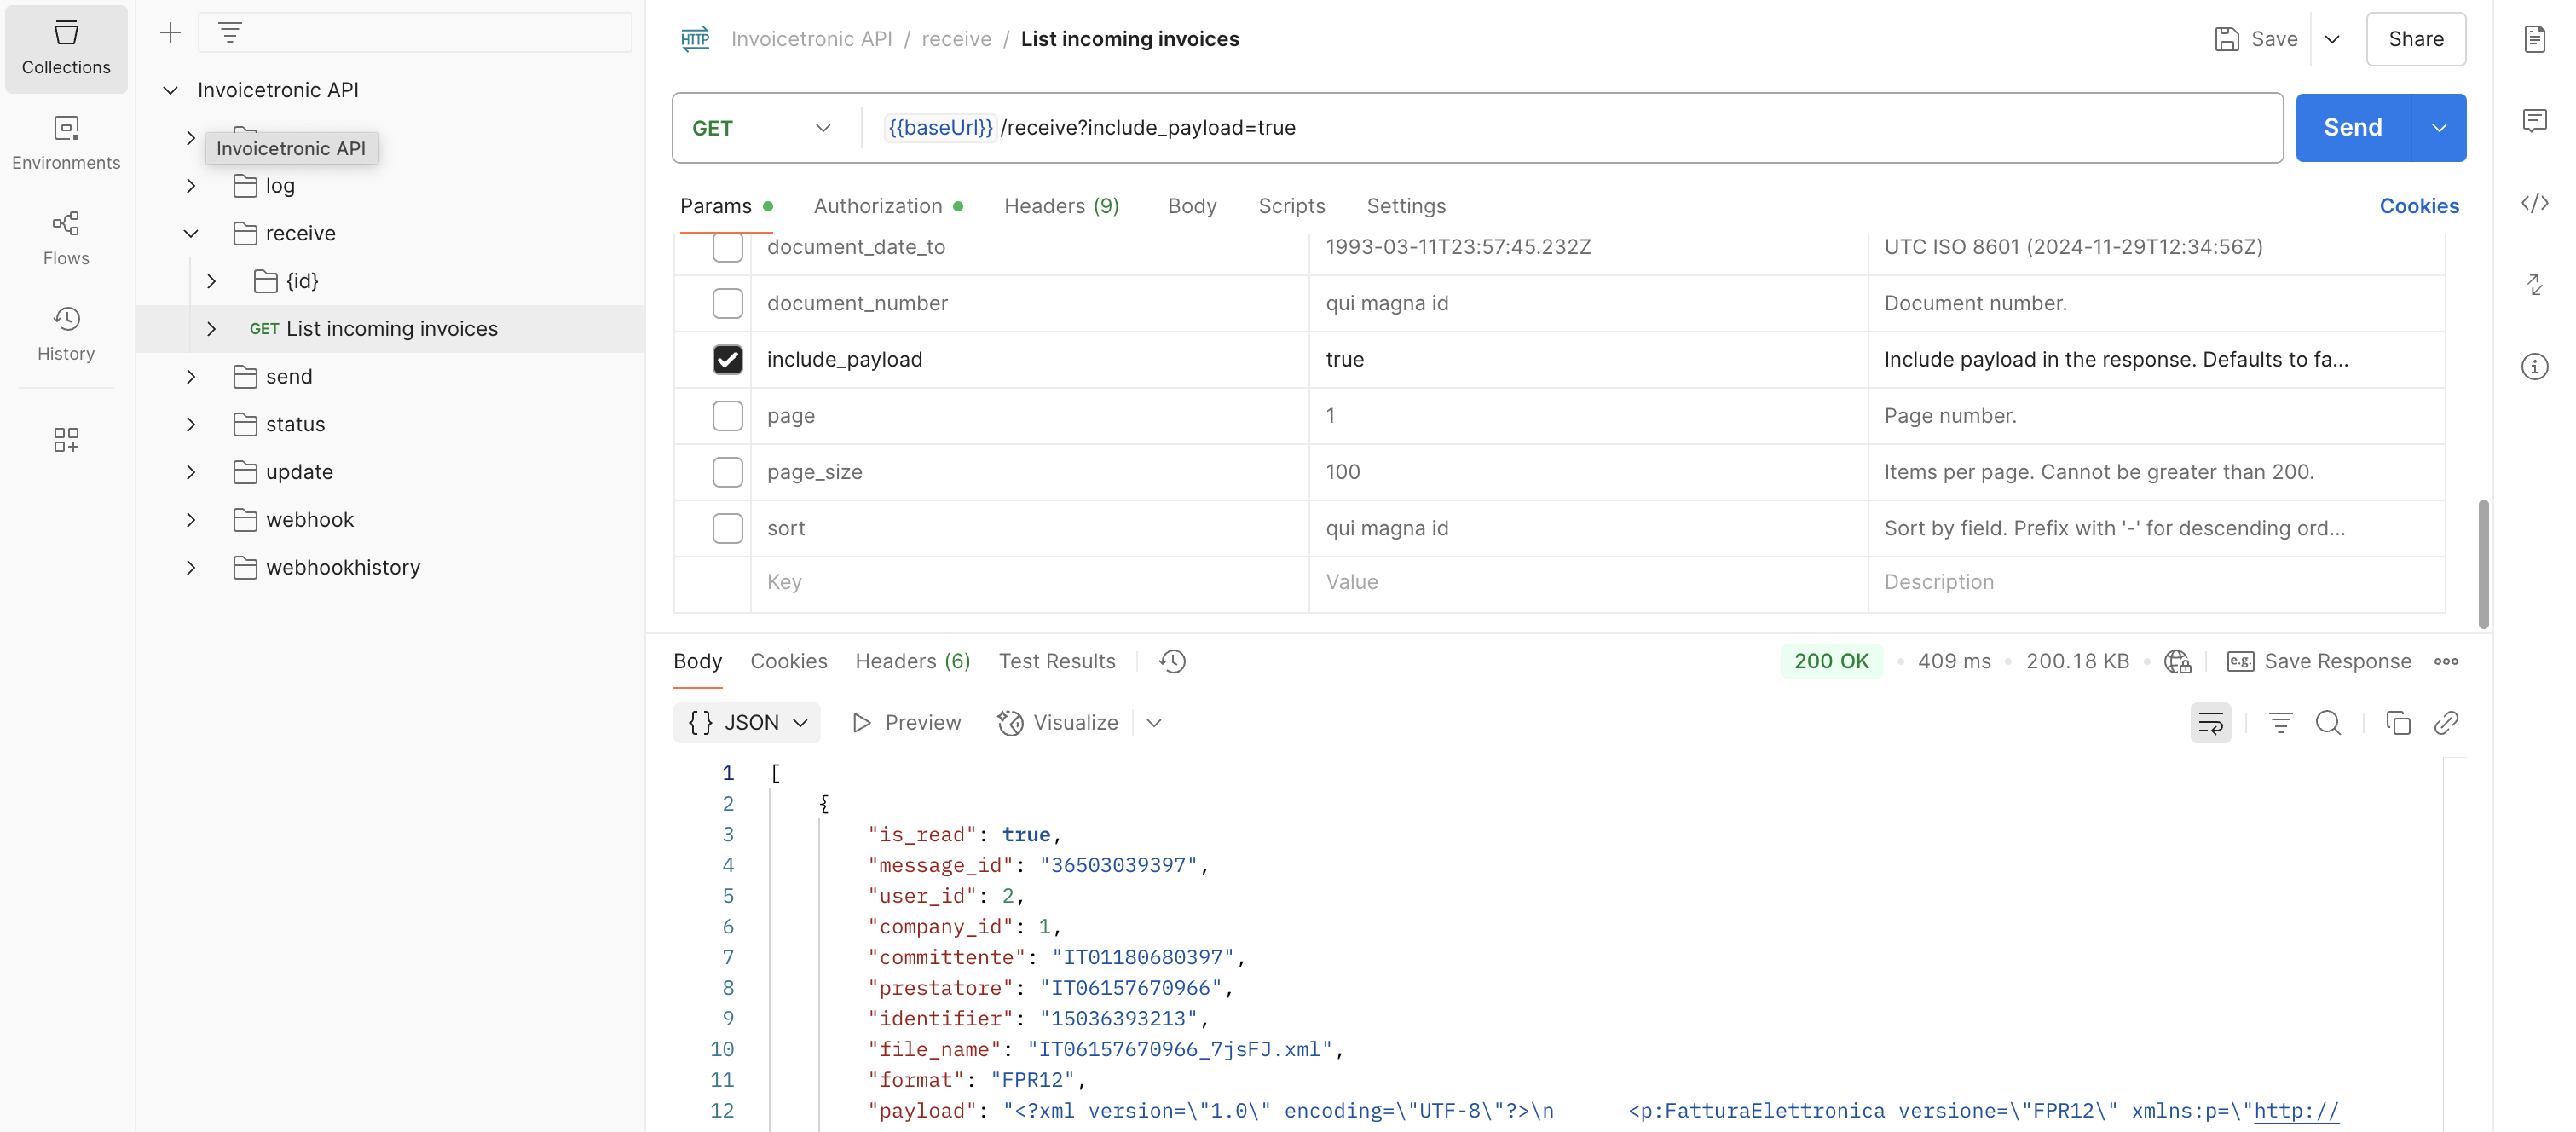Toggle word wrap in response body
This screenshot has height=1132, width=2576.
2210,722
